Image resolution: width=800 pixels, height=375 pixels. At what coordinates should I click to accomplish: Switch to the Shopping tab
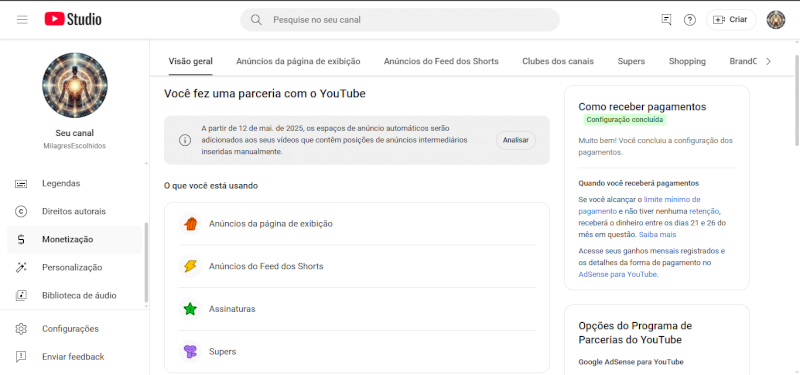coord(687,61)
